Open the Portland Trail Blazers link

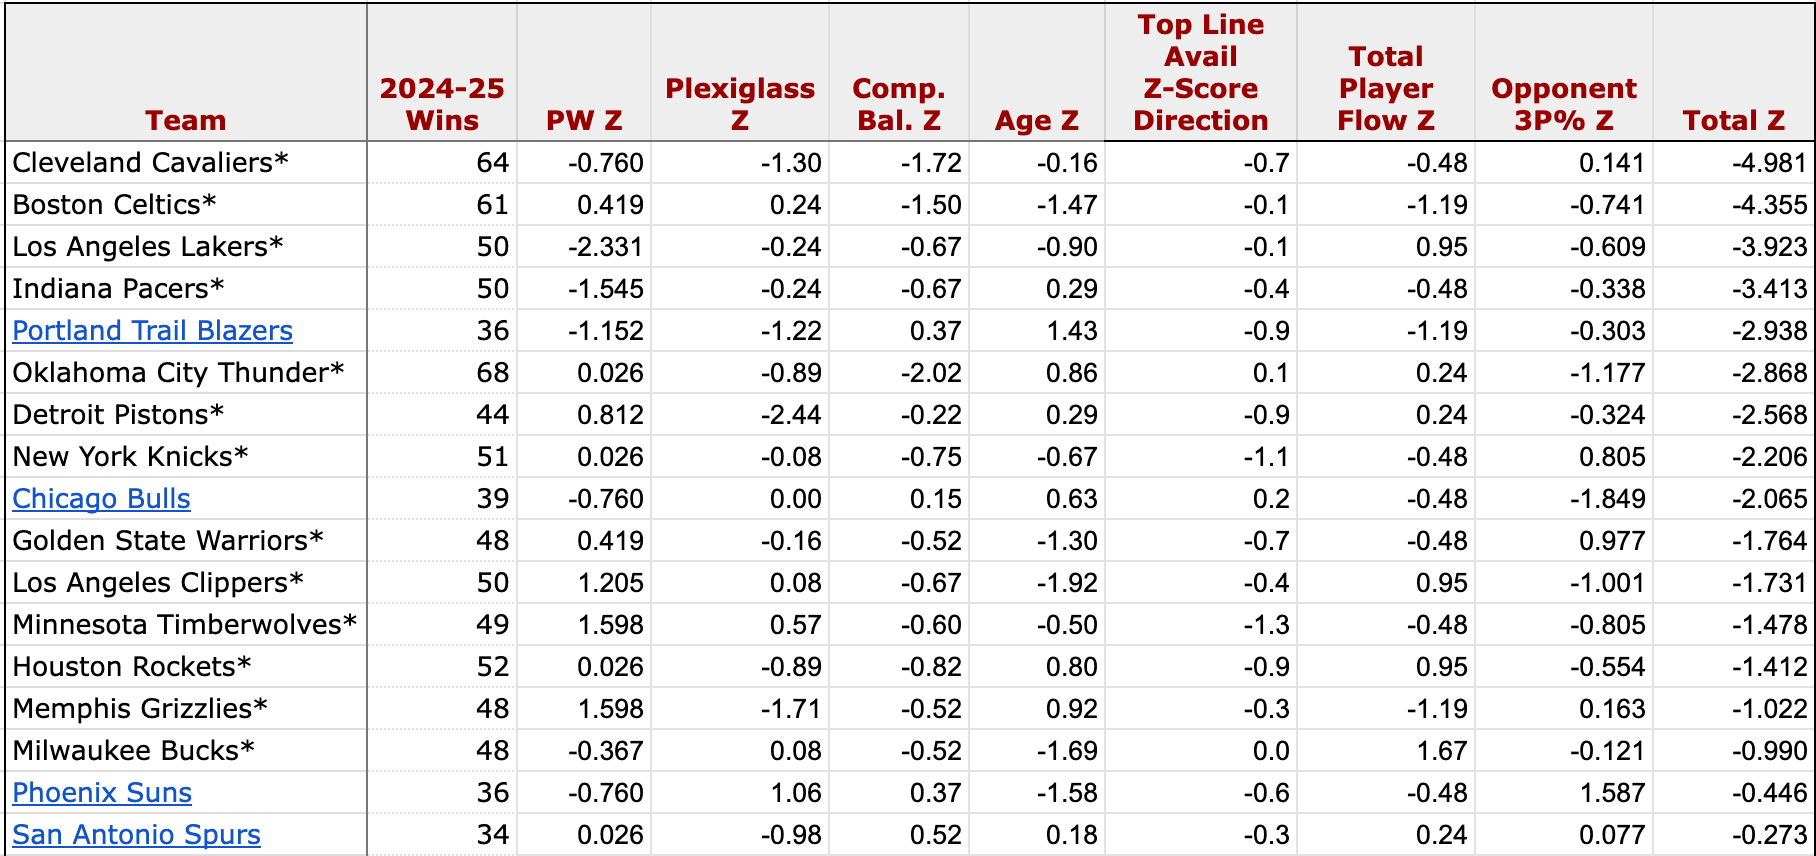point(152,331)
